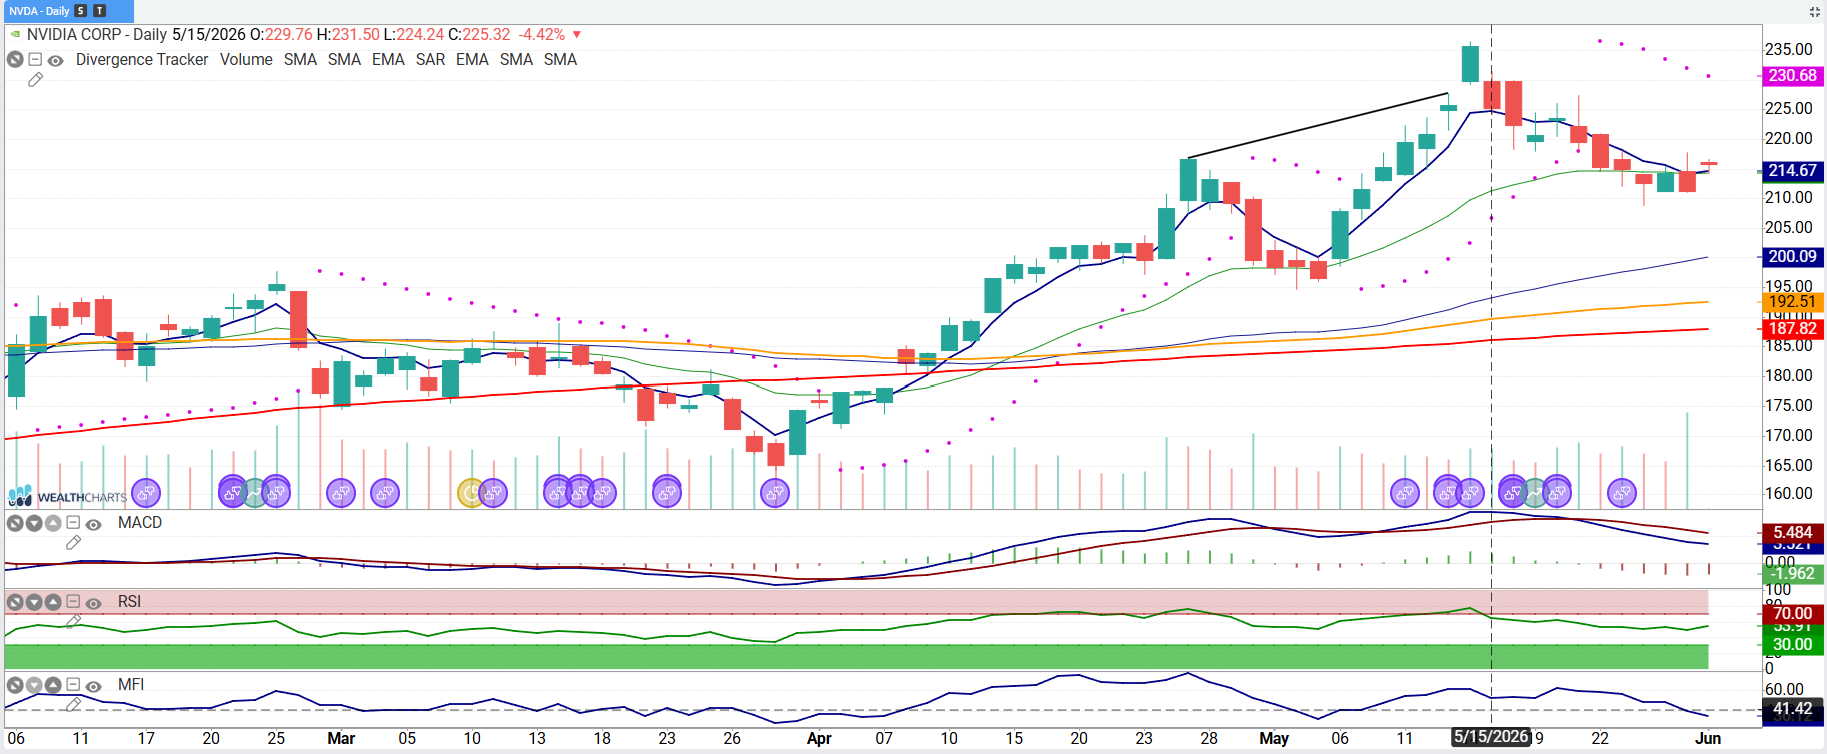Select the black divergence trendline on the price chart
1827x754 pixels.
1318,126
